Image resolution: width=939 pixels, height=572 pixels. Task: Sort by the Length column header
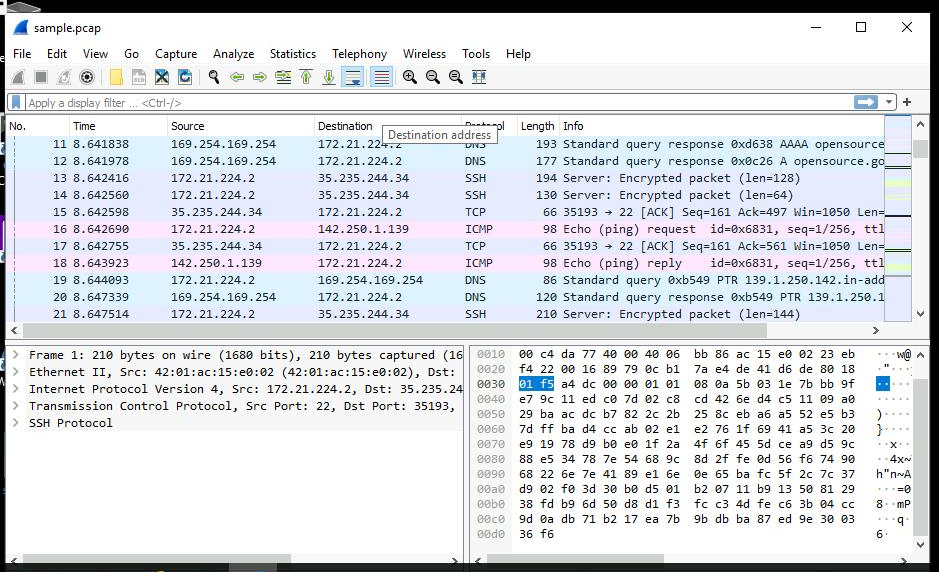click(x=538, y=126)
